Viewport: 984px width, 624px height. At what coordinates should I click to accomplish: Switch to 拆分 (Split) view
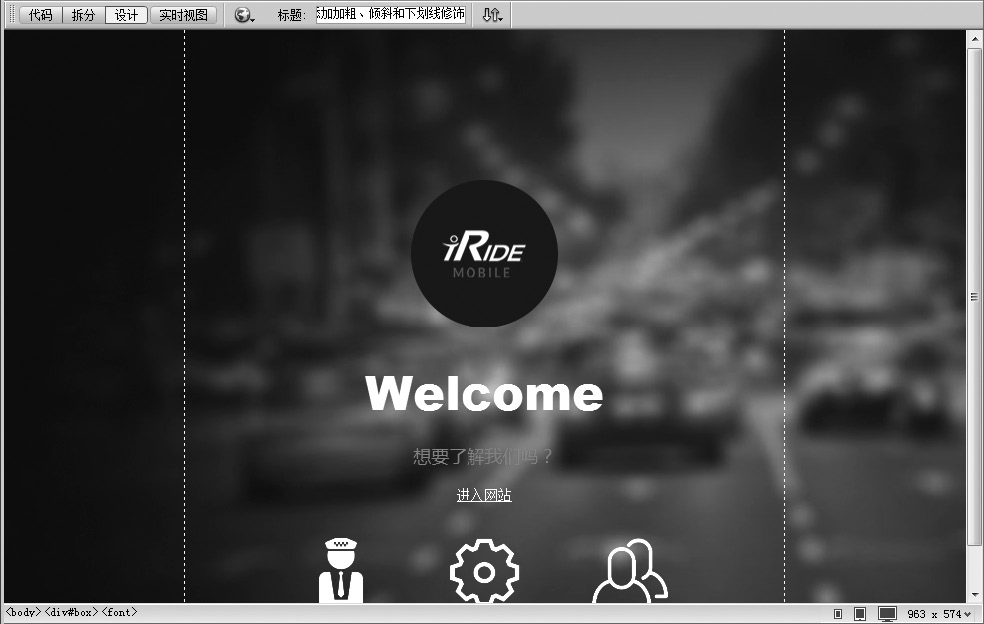(x=83, y=14)
